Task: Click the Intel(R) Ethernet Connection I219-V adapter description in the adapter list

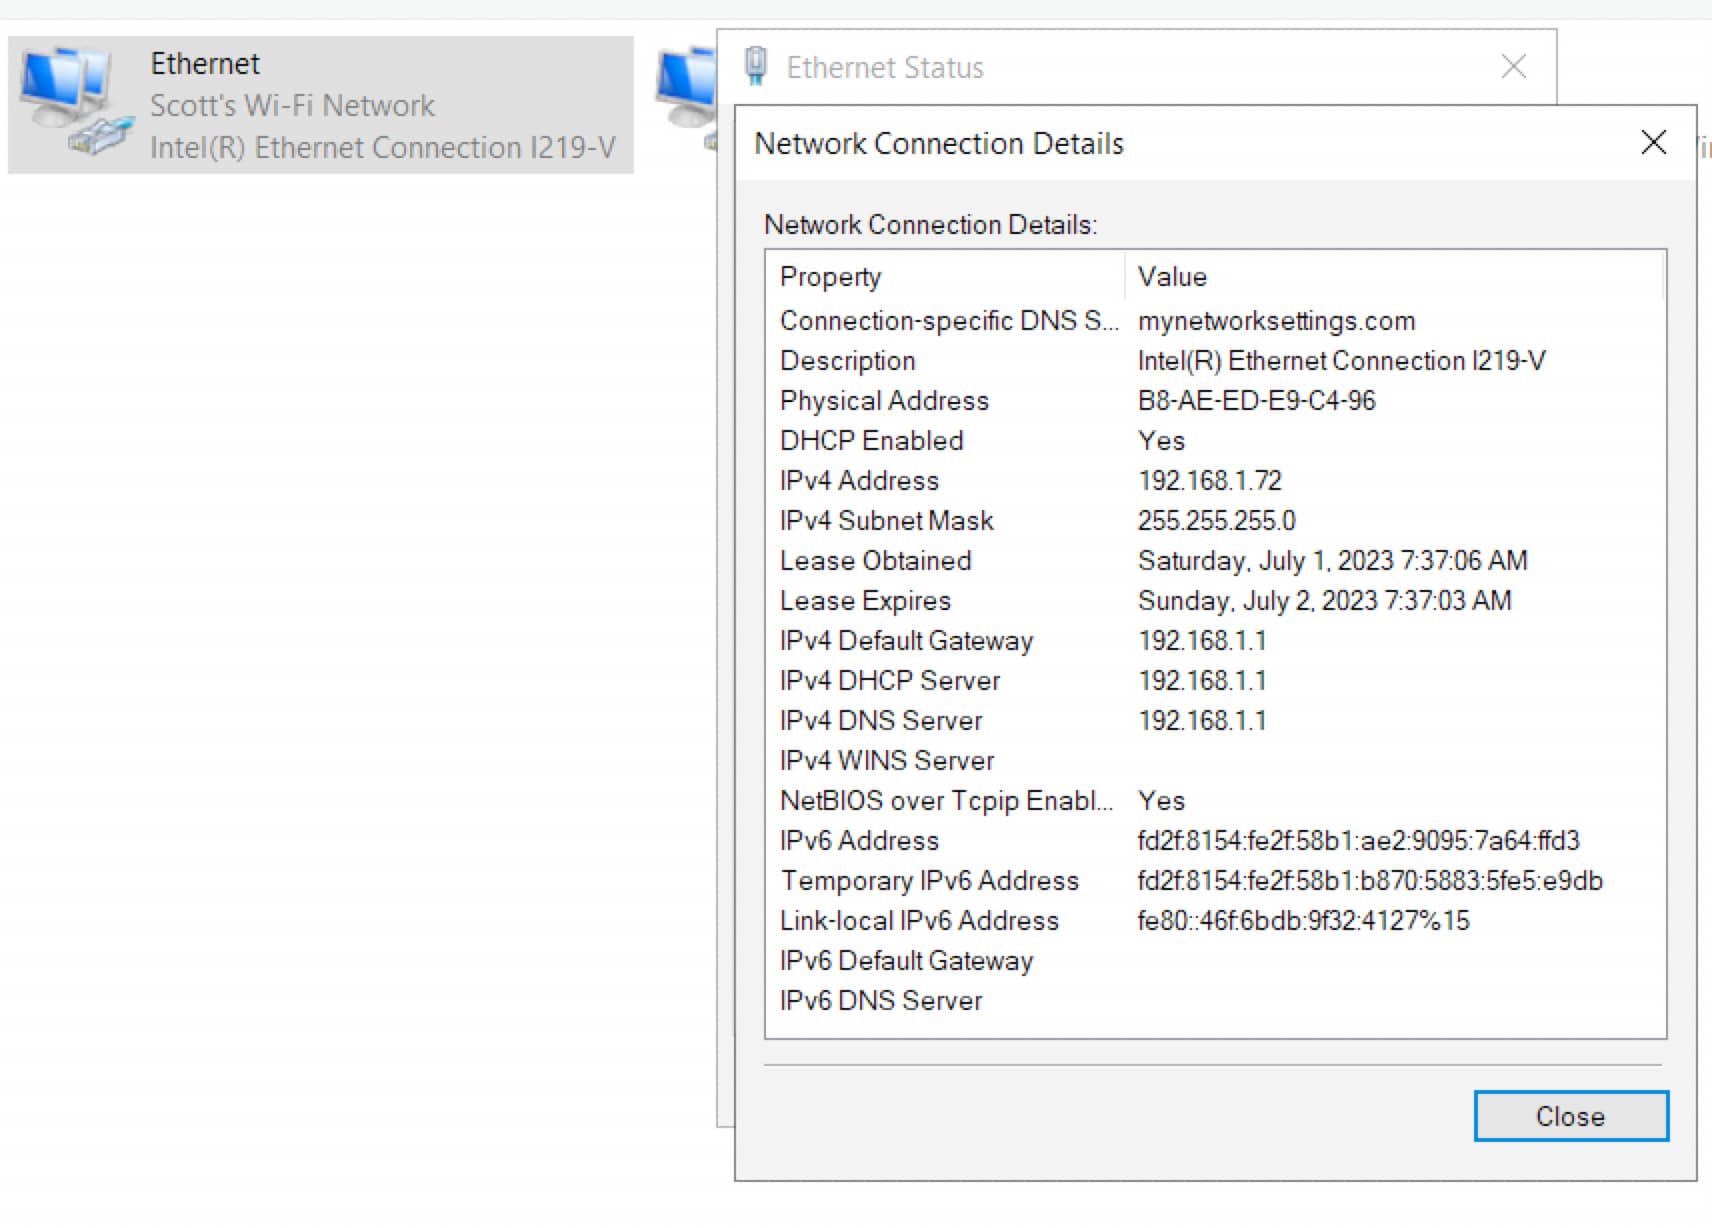Action: (x=383, y=147)
